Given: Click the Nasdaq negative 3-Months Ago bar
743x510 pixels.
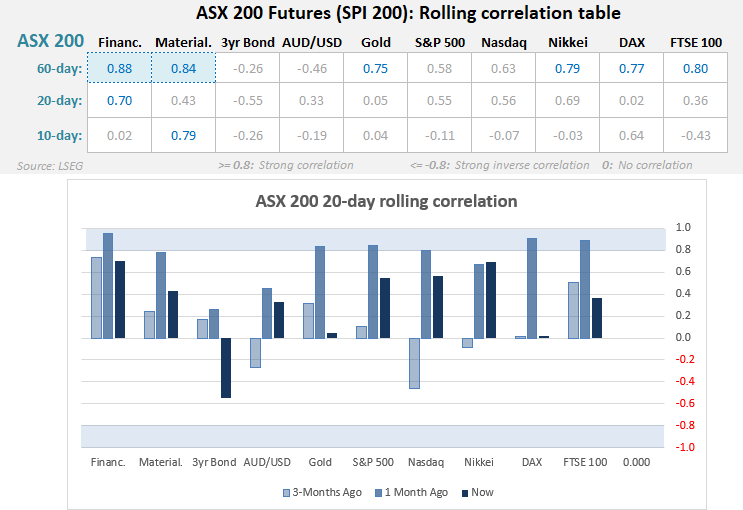Looking at the screenshot, I should tap(413, 363).
